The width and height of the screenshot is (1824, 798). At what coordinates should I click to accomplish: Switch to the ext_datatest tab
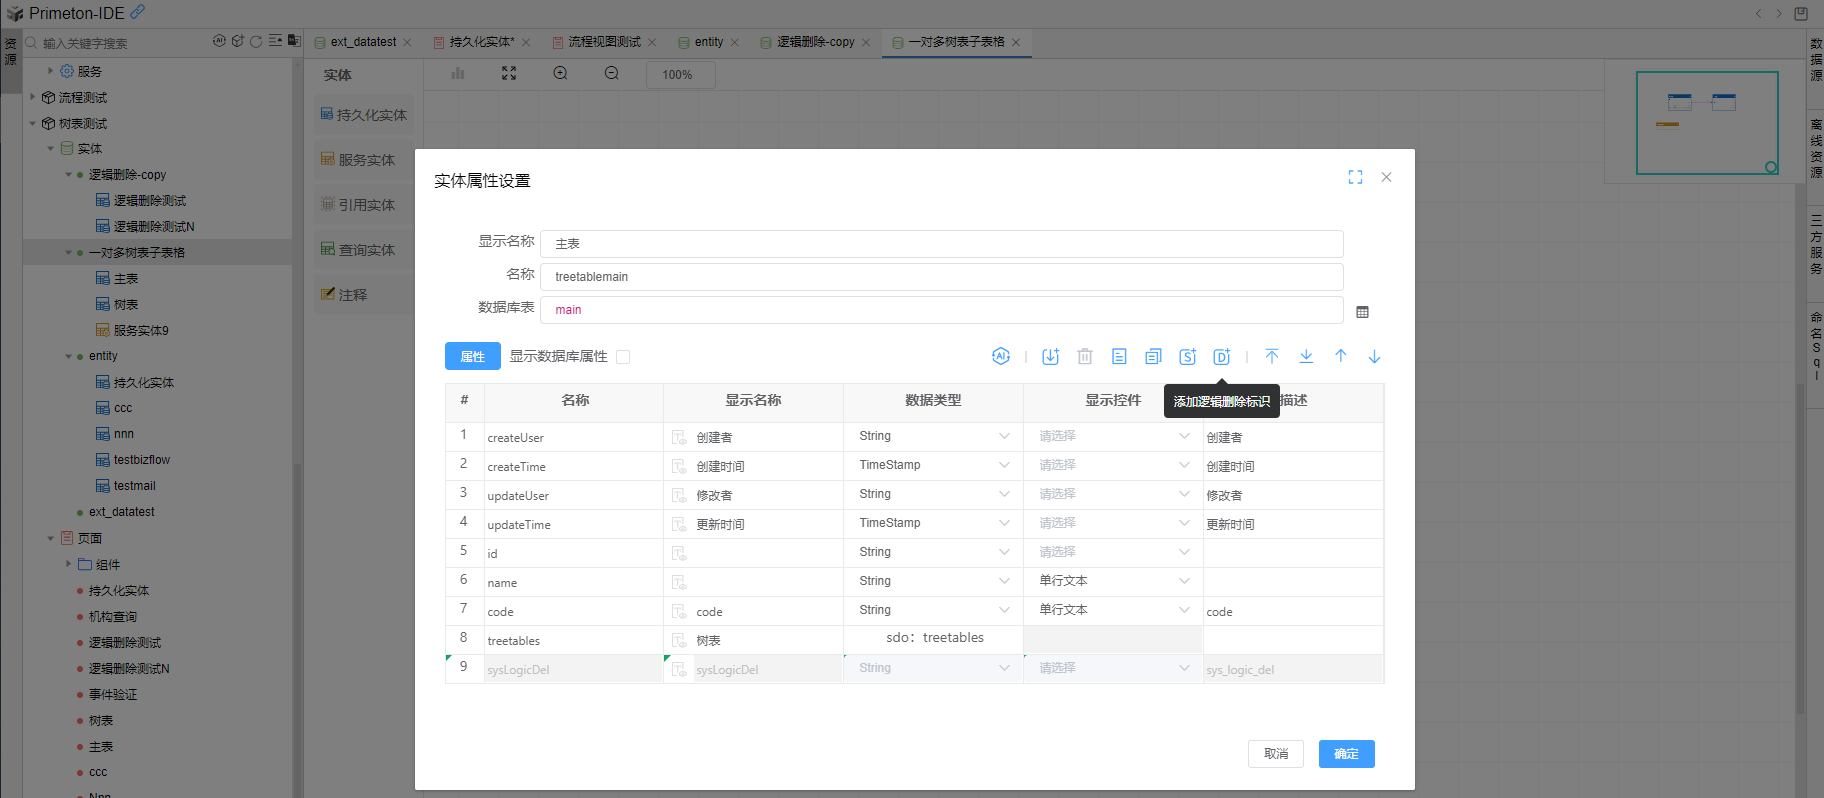coord(362,42)
